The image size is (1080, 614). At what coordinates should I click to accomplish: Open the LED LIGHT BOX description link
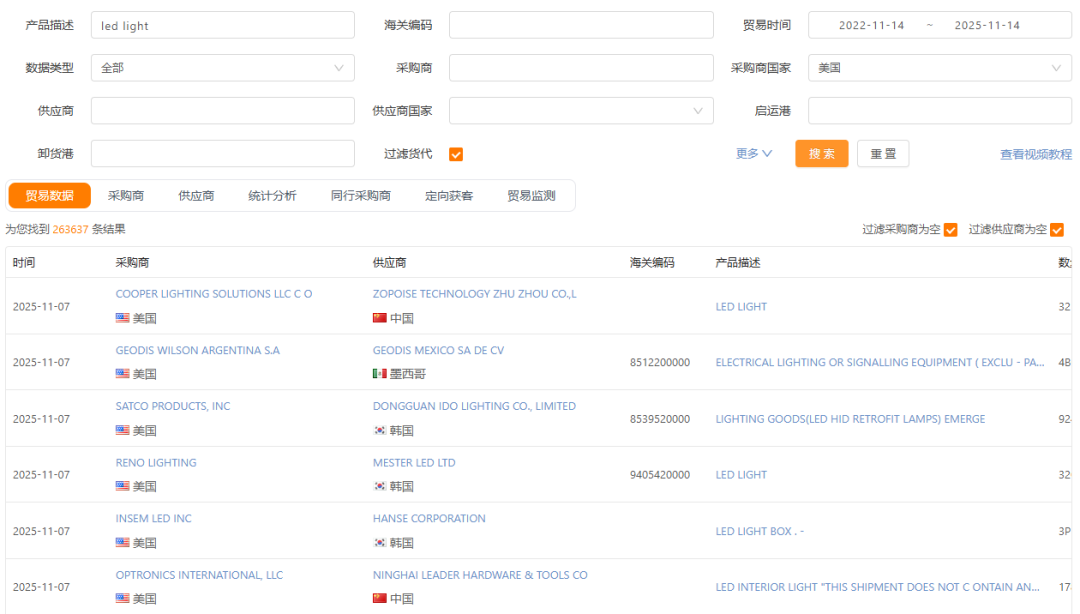coord(760,531)
